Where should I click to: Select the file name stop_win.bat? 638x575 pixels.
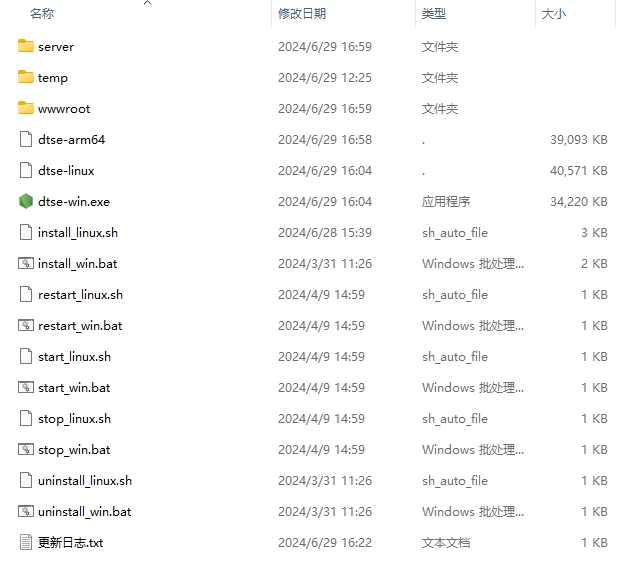74,450
